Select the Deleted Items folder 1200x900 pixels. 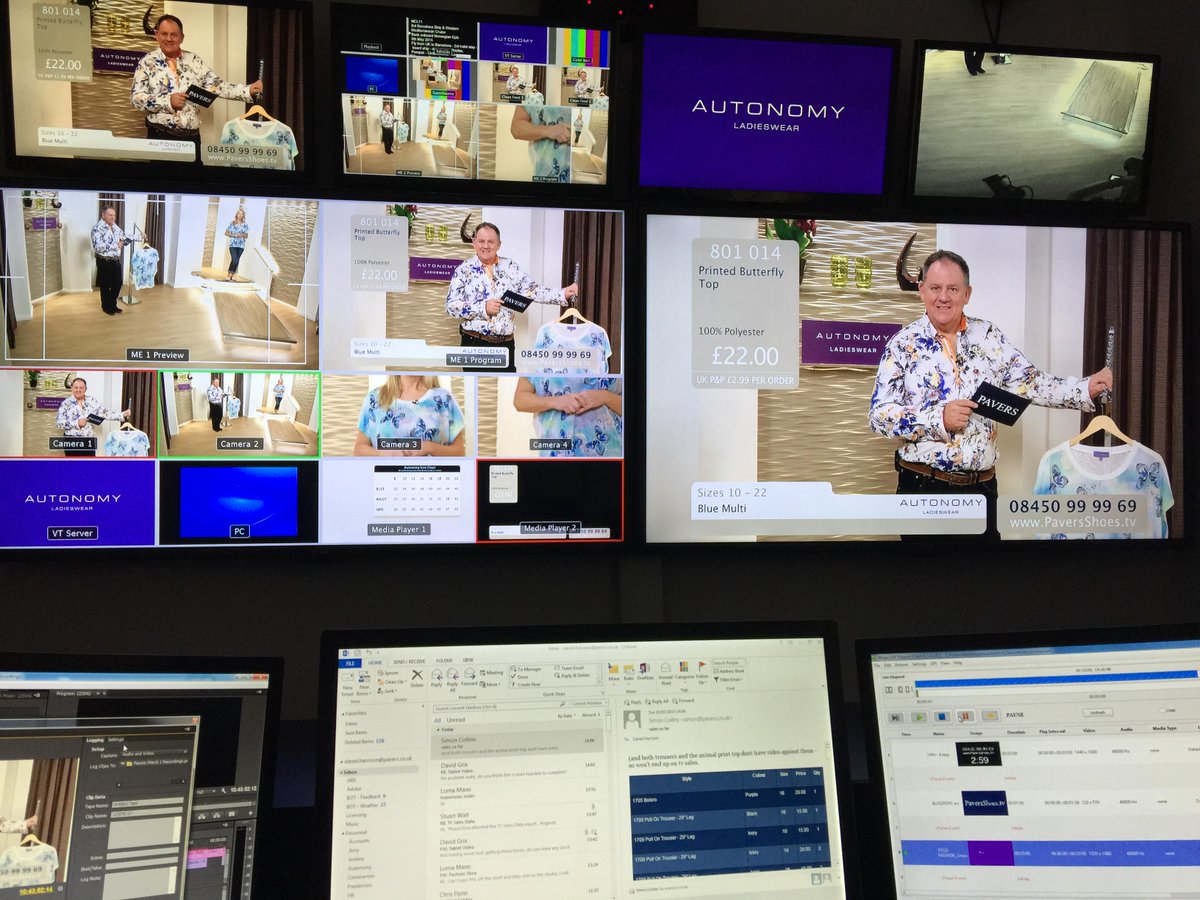[363, 742]
